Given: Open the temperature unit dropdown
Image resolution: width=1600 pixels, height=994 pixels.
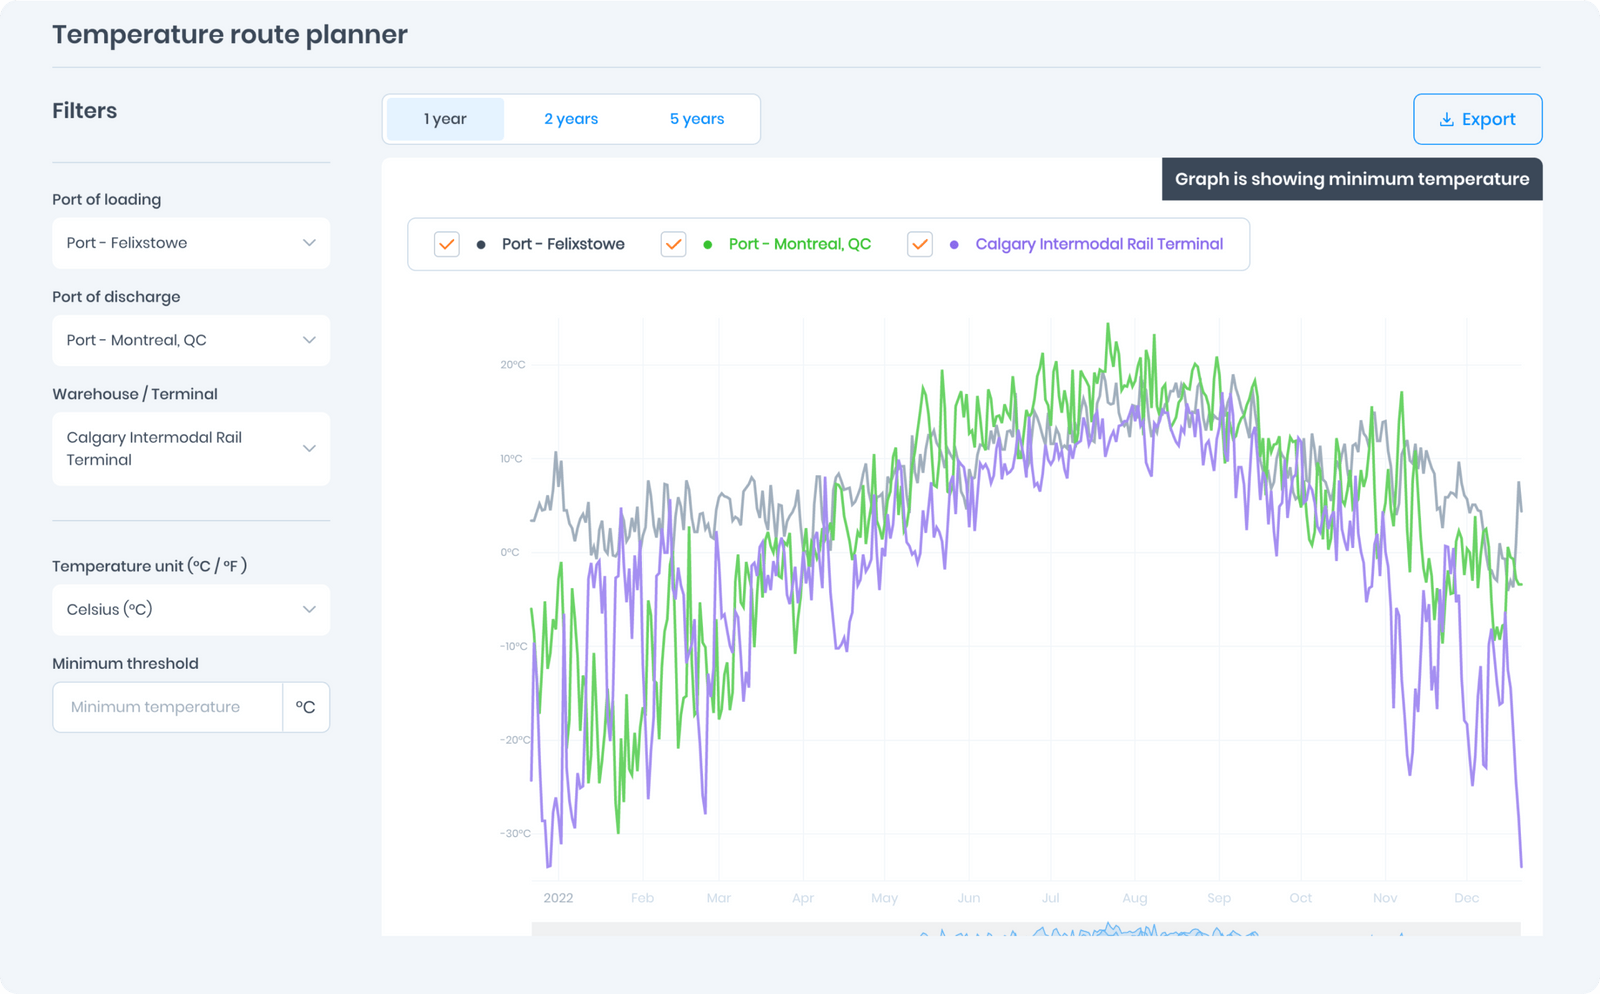Looking at the screenshot, I should tap(190, 609).
